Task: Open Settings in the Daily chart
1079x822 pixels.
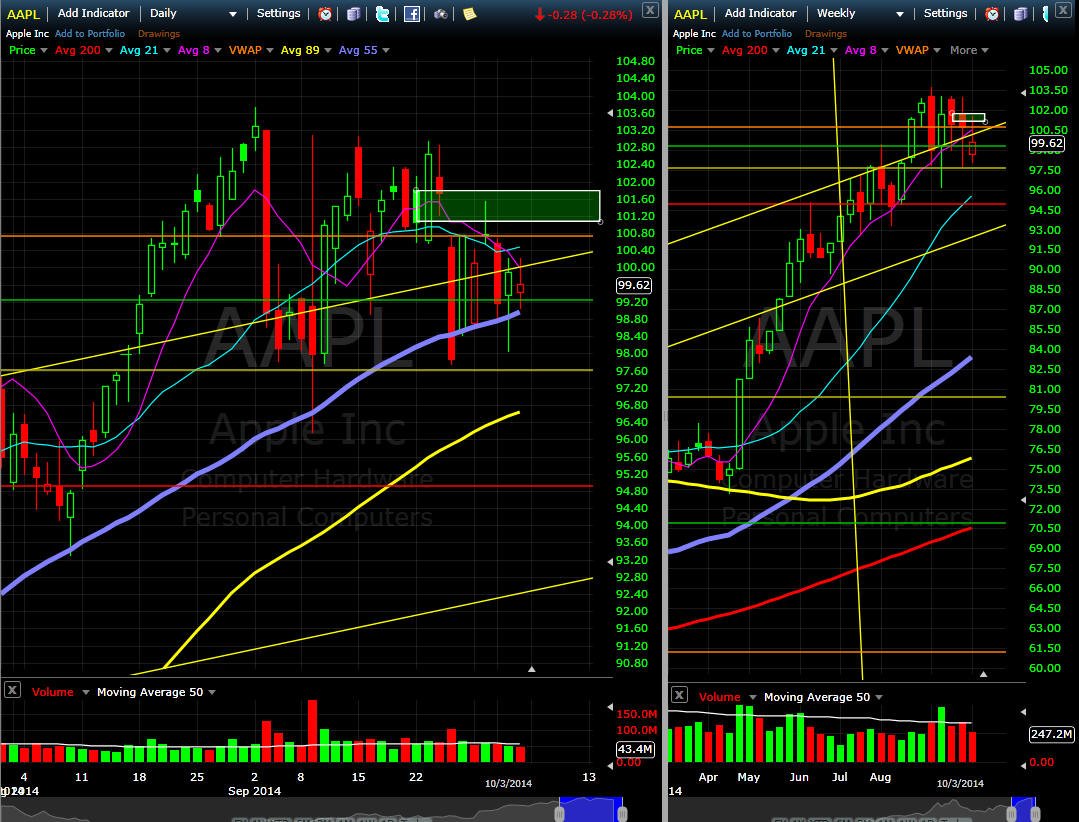Action: coord(278,13)
